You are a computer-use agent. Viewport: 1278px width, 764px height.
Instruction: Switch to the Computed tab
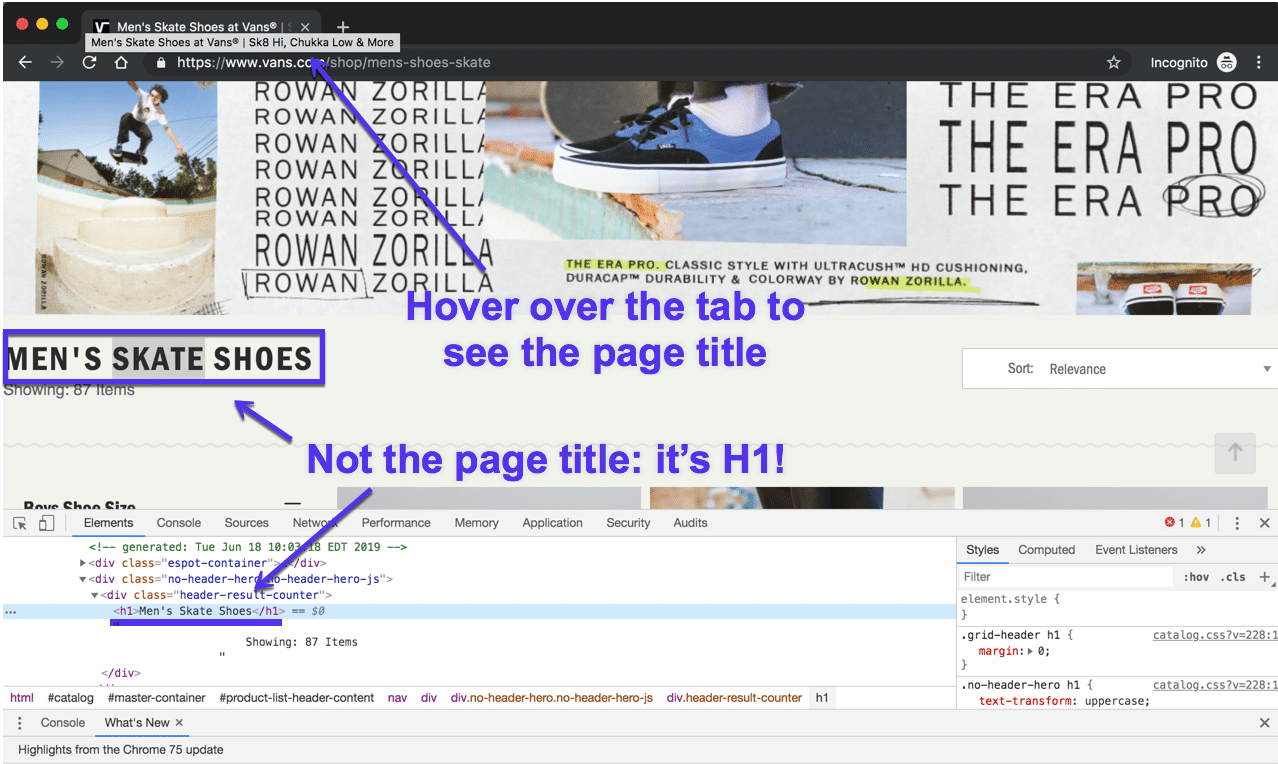click(1046, 549)
